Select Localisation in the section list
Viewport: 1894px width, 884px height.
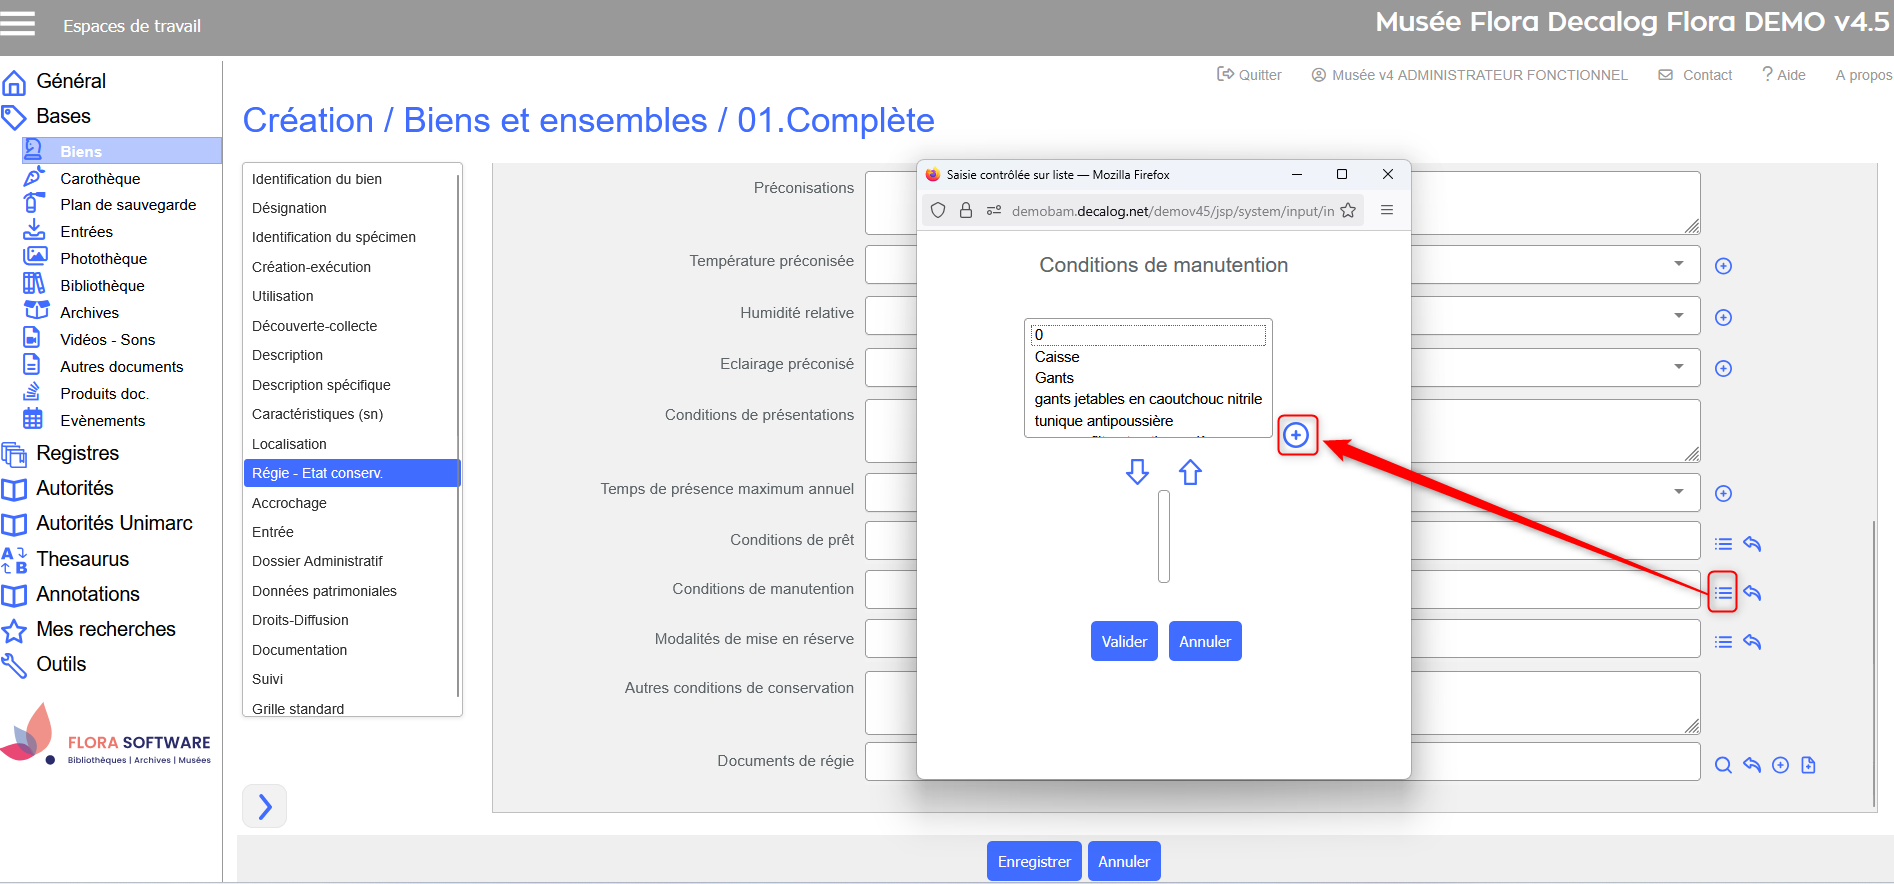pos(289,444)
